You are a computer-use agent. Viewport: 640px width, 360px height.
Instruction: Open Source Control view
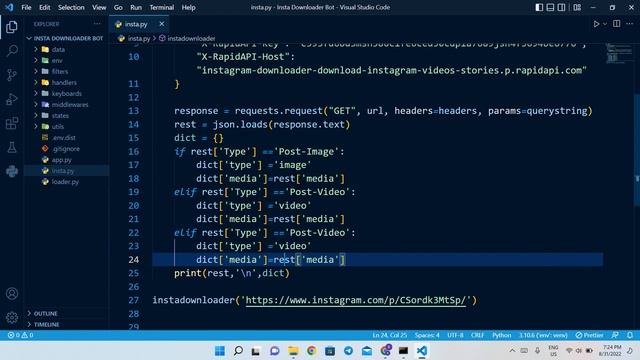pyautogui.click(x=12, y=75)
